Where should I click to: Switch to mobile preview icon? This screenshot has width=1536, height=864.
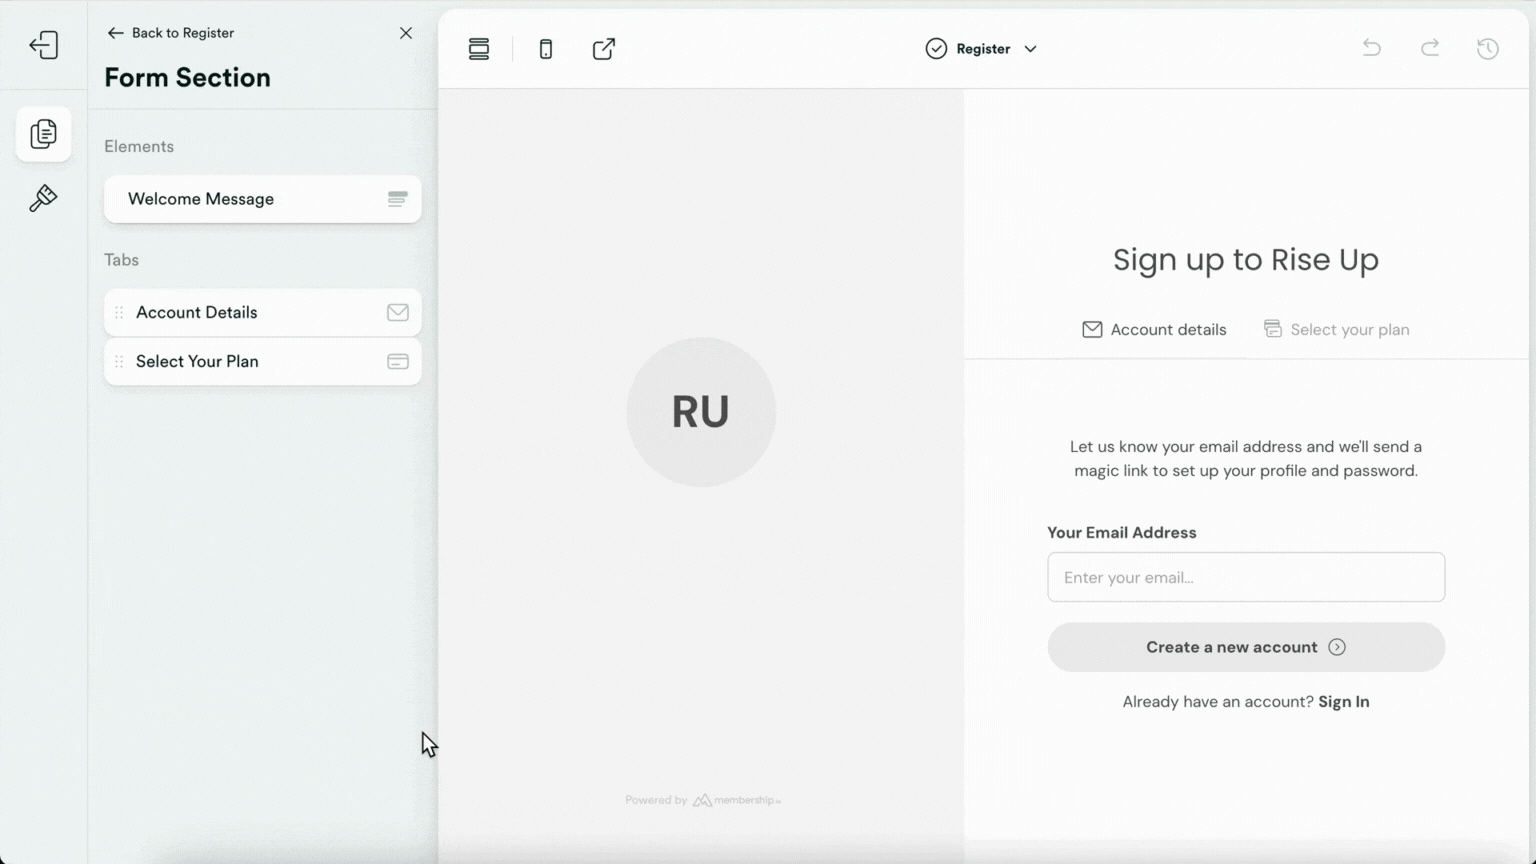tap(546, 49)
